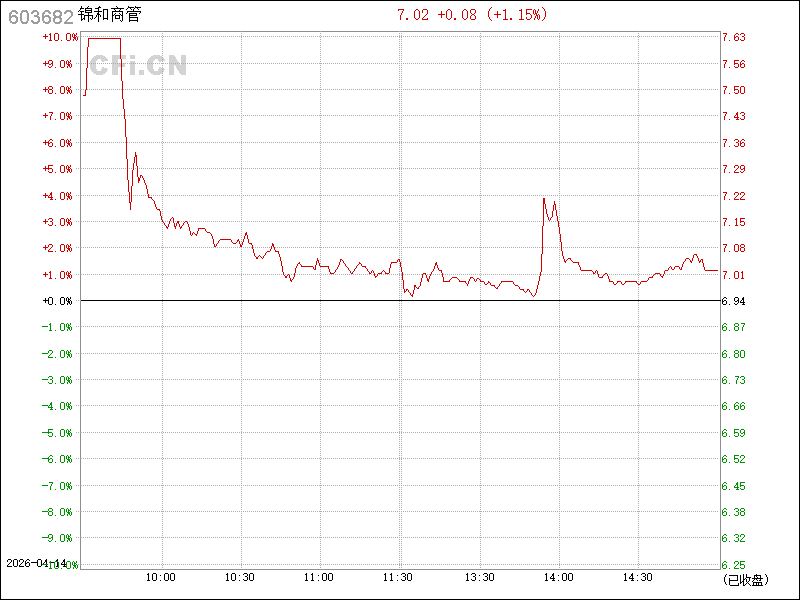
Task: Click the +10.0% label on the left axis
Action: coord(60,37)
